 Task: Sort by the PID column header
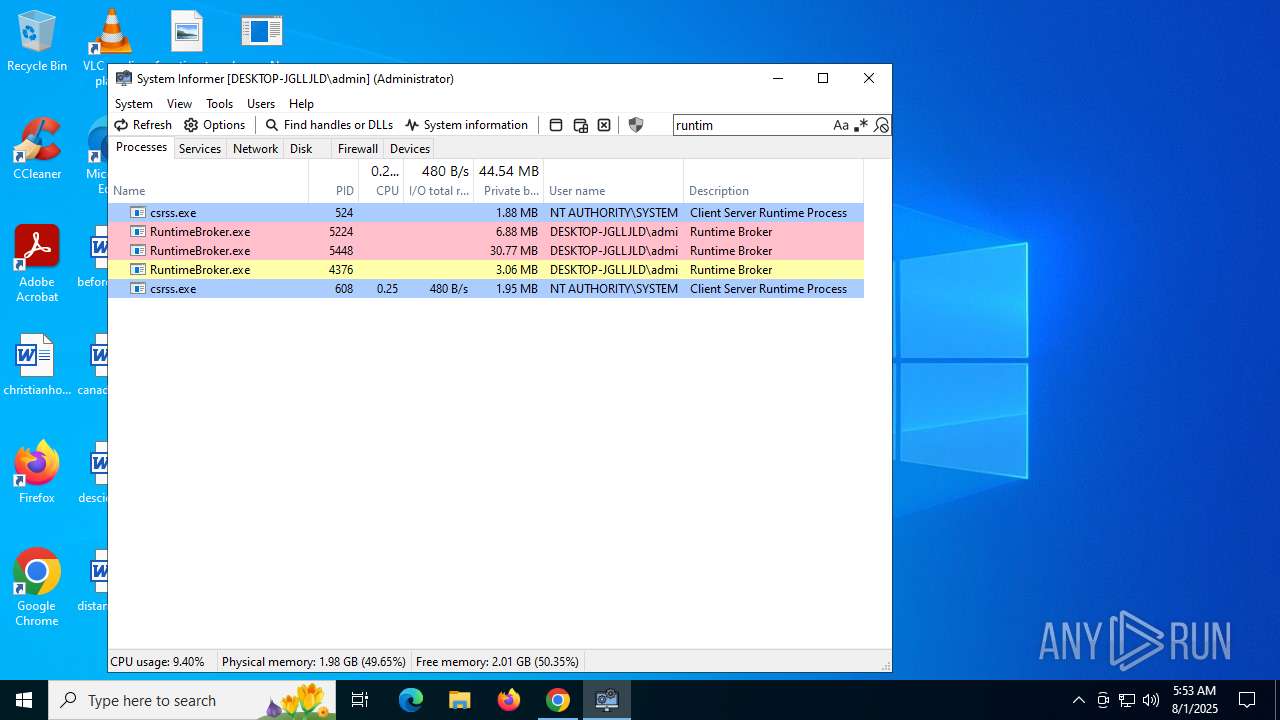(334, 181)
